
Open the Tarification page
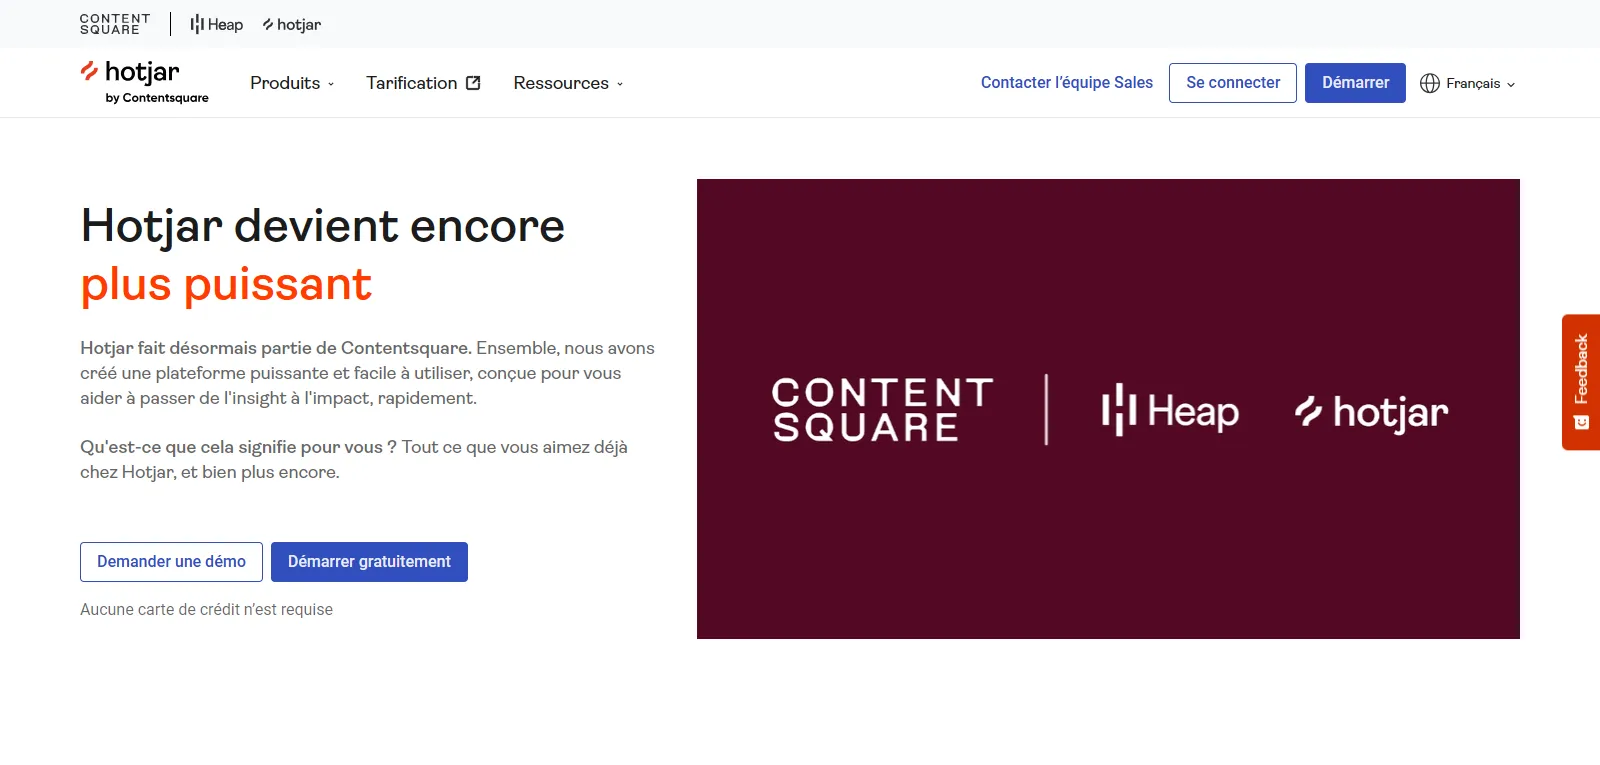pos(411,83)
